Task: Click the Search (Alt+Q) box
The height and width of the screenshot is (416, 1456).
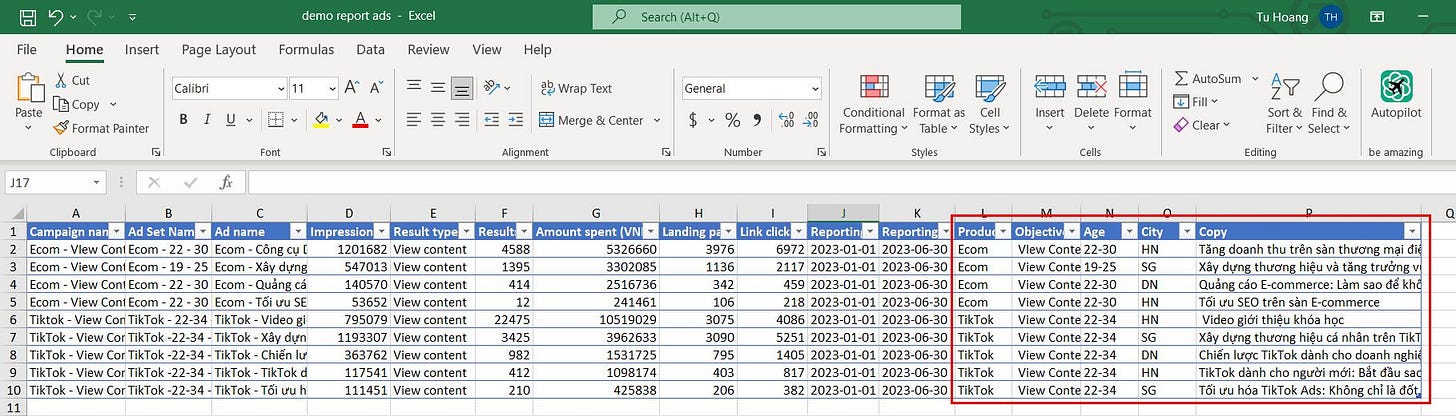Action: 776,17
